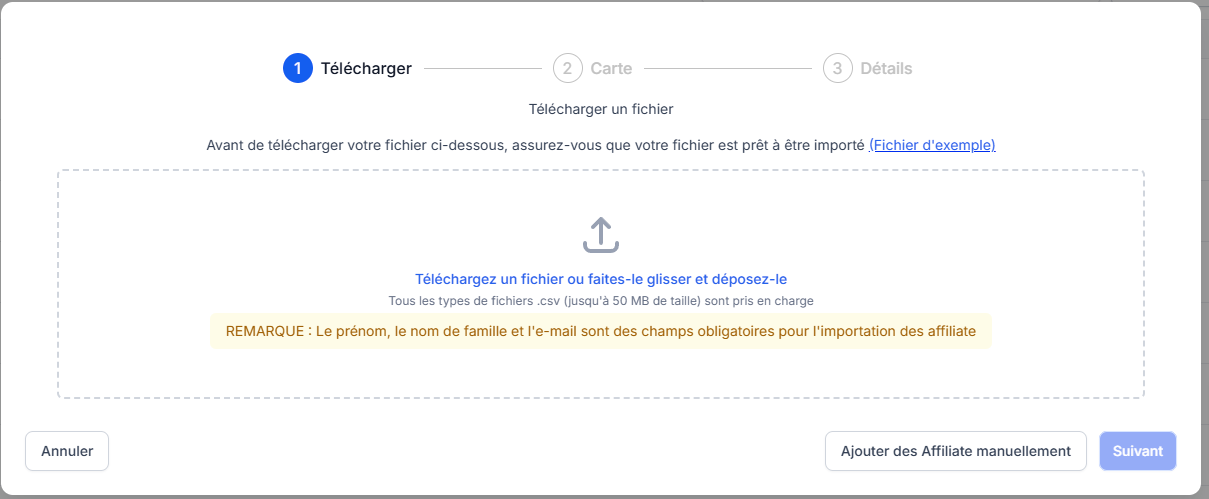The height and width of the screenshot is (499, 1209).
Task: Continue with the Suivant button
Action: pyautogui.click(x=1138, y=451)
